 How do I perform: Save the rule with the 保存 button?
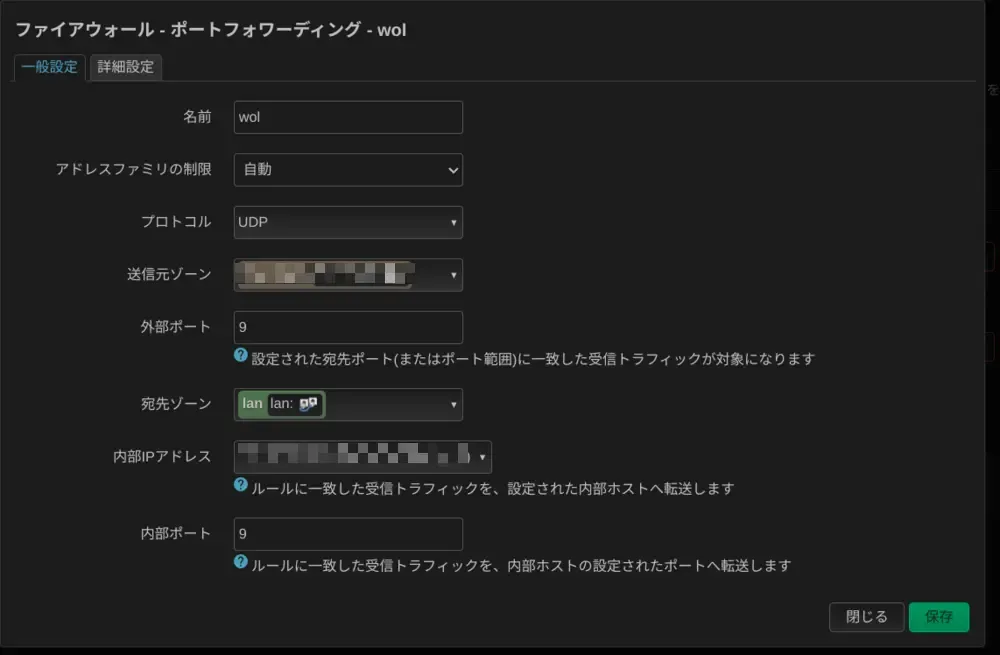(x=938, y=617)
